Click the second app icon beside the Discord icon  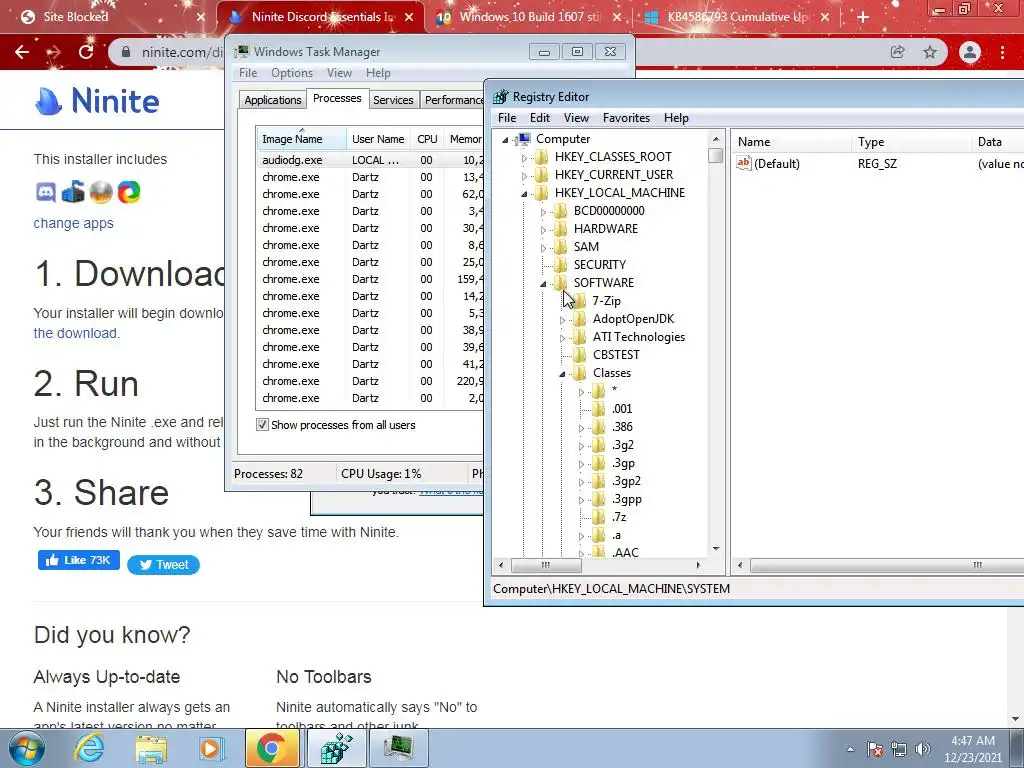coord(73,192)
